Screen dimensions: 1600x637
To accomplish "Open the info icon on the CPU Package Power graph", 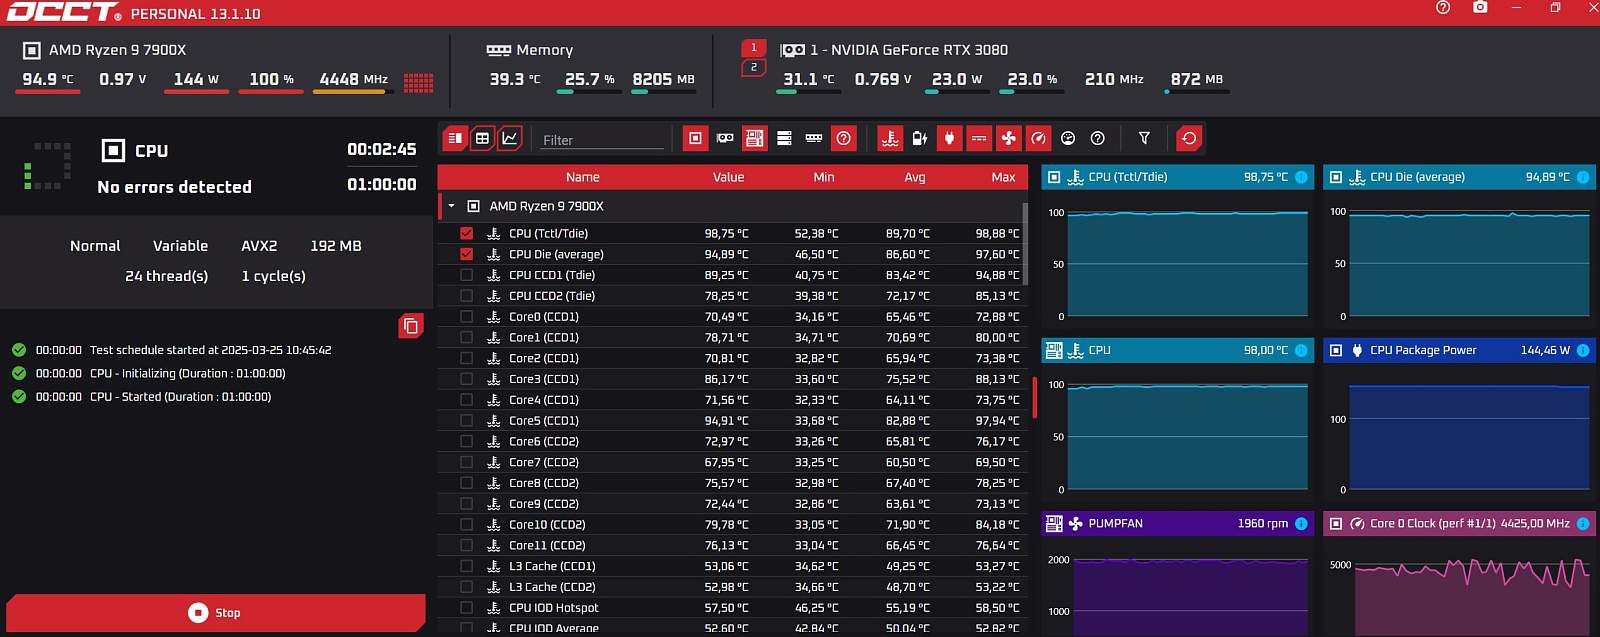I will pos(1583,350).
